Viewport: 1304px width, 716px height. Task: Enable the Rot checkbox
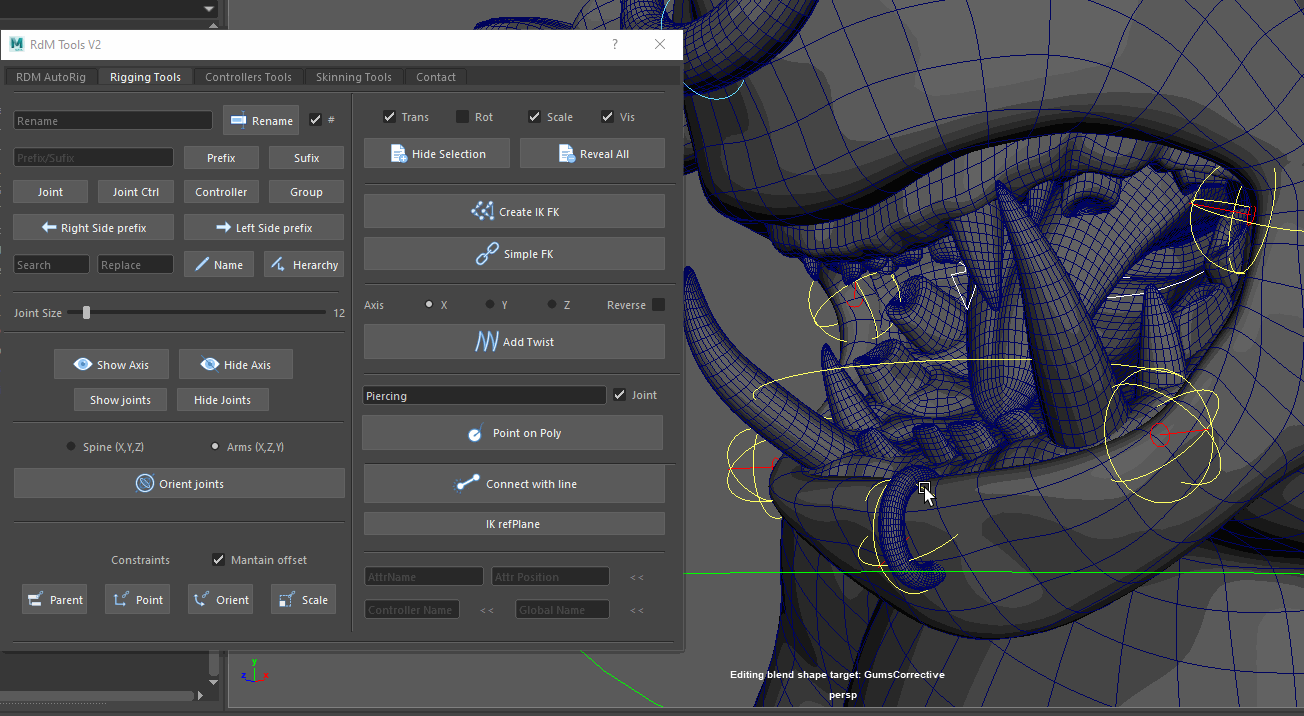click(462, 117)
